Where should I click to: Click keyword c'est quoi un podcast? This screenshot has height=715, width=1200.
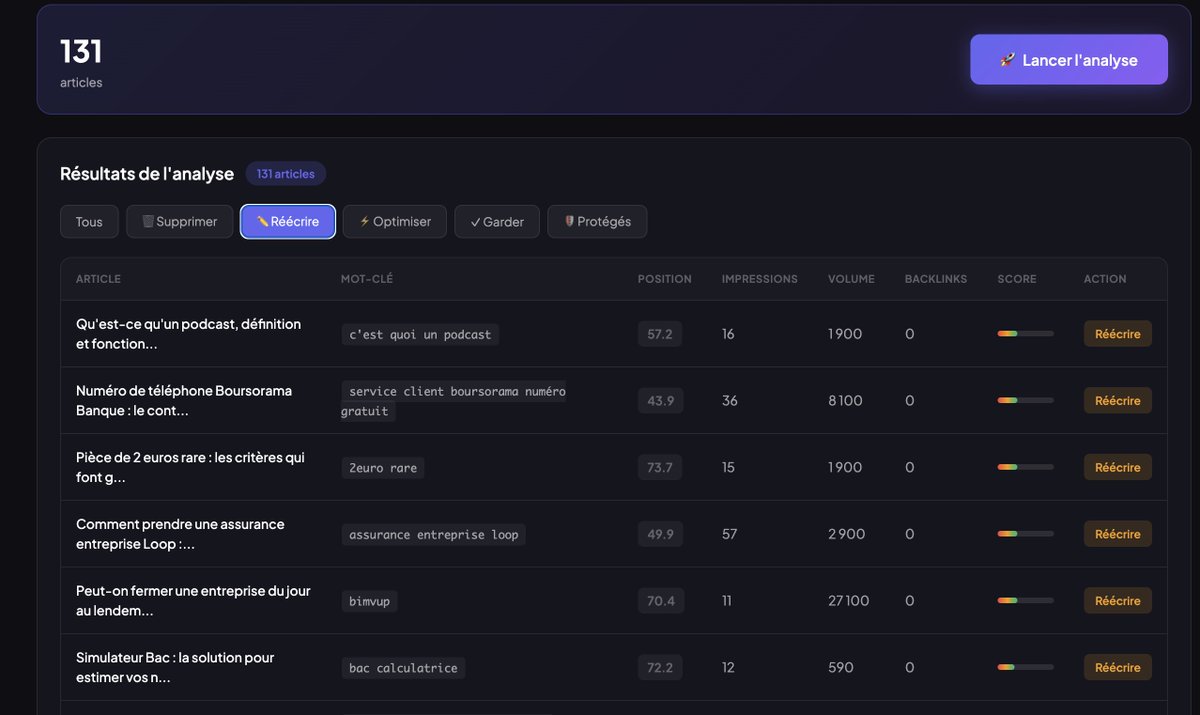point(420,334)
